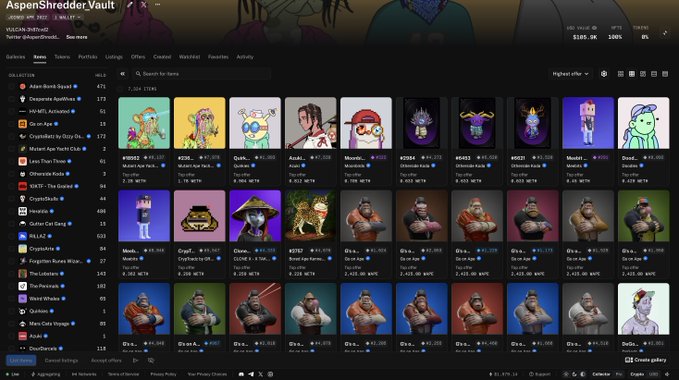The image size is (679, 380).
Task: Check the Desperate ApeWives collection checkbox
Action: coord(11,99)
